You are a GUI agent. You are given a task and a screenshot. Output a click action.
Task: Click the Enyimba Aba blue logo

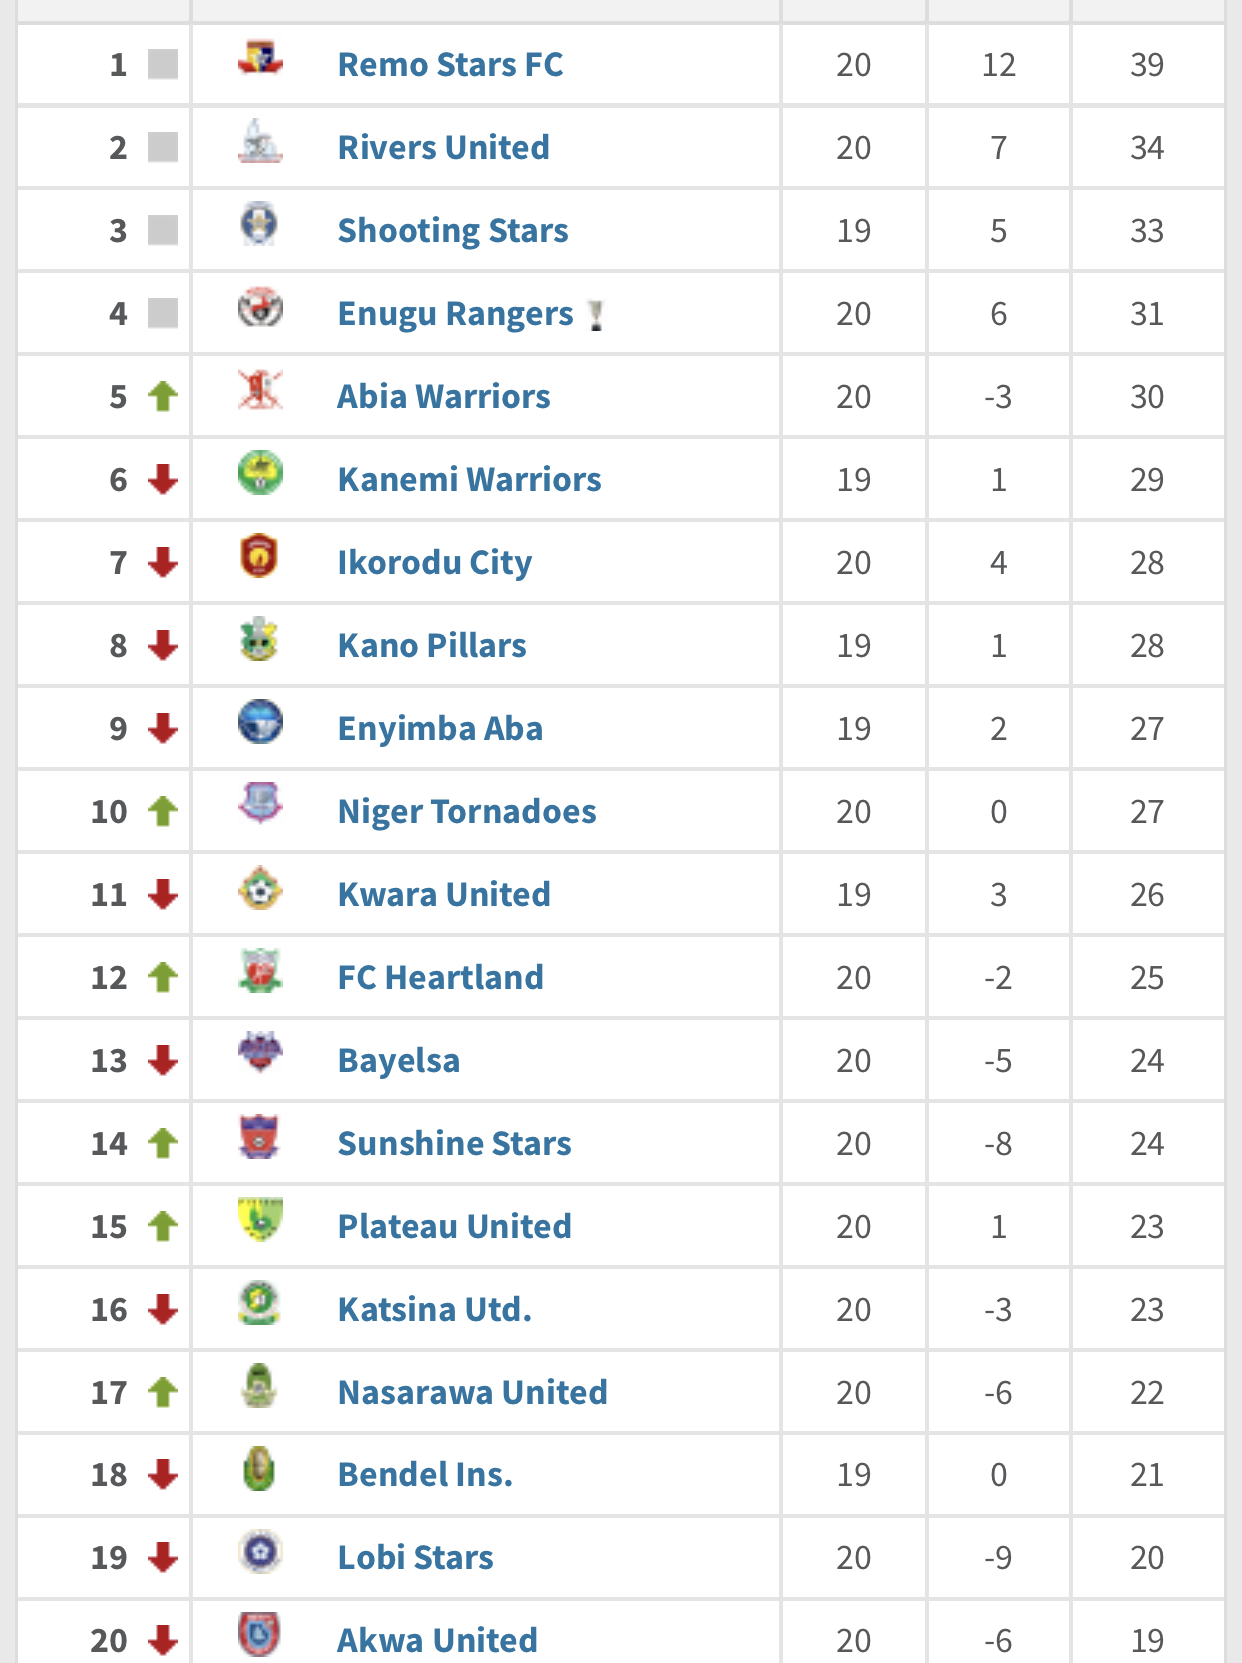pyautogui.click(x=260, y=722)
